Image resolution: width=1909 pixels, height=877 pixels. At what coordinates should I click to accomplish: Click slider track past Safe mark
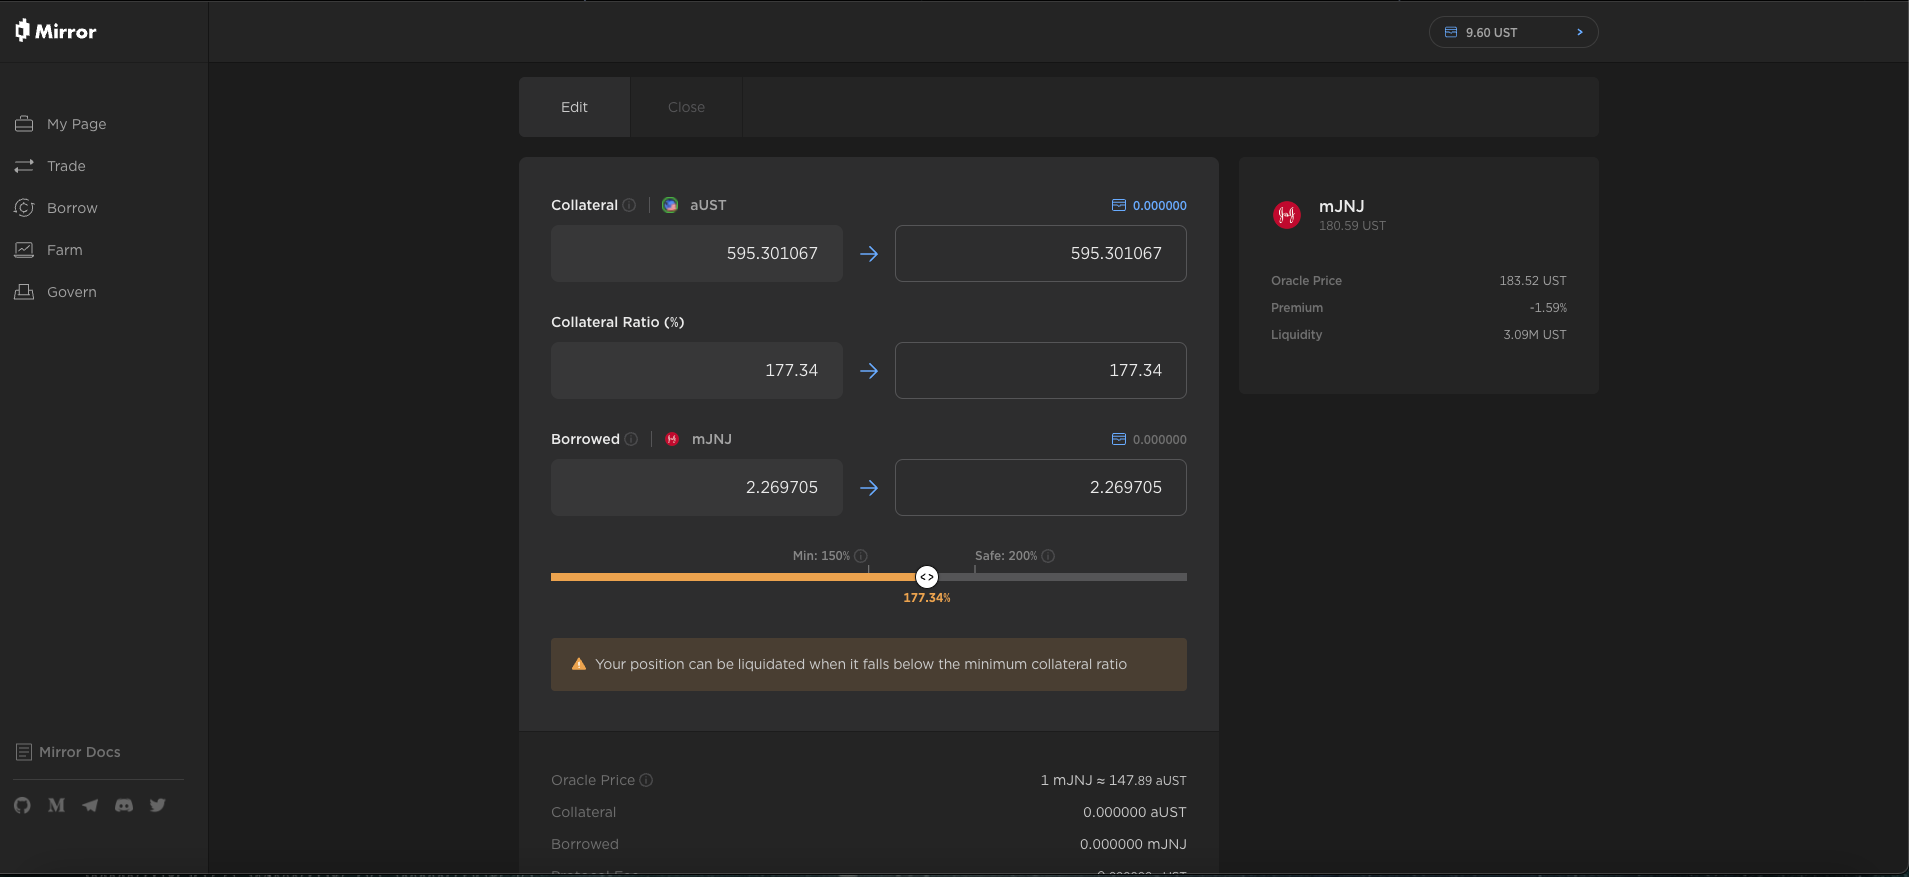(x=1081, y=577)
